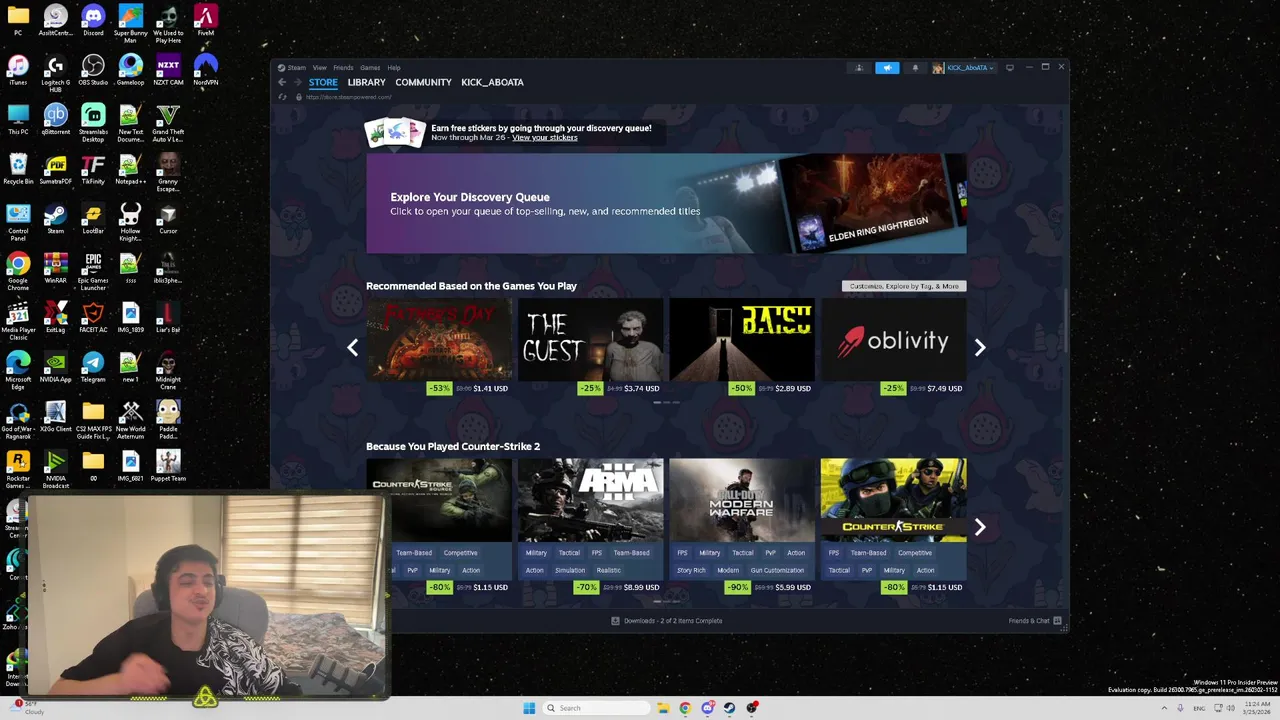1280x720 pixels.
Task: Select the FiveM desktop shortcut
Action: point(206,20)
